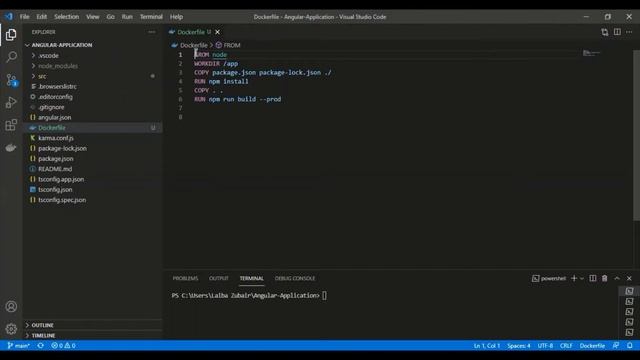Select the first terminal instance icon in the list
Screen dimensions: 640x360
tap(629, 291)
